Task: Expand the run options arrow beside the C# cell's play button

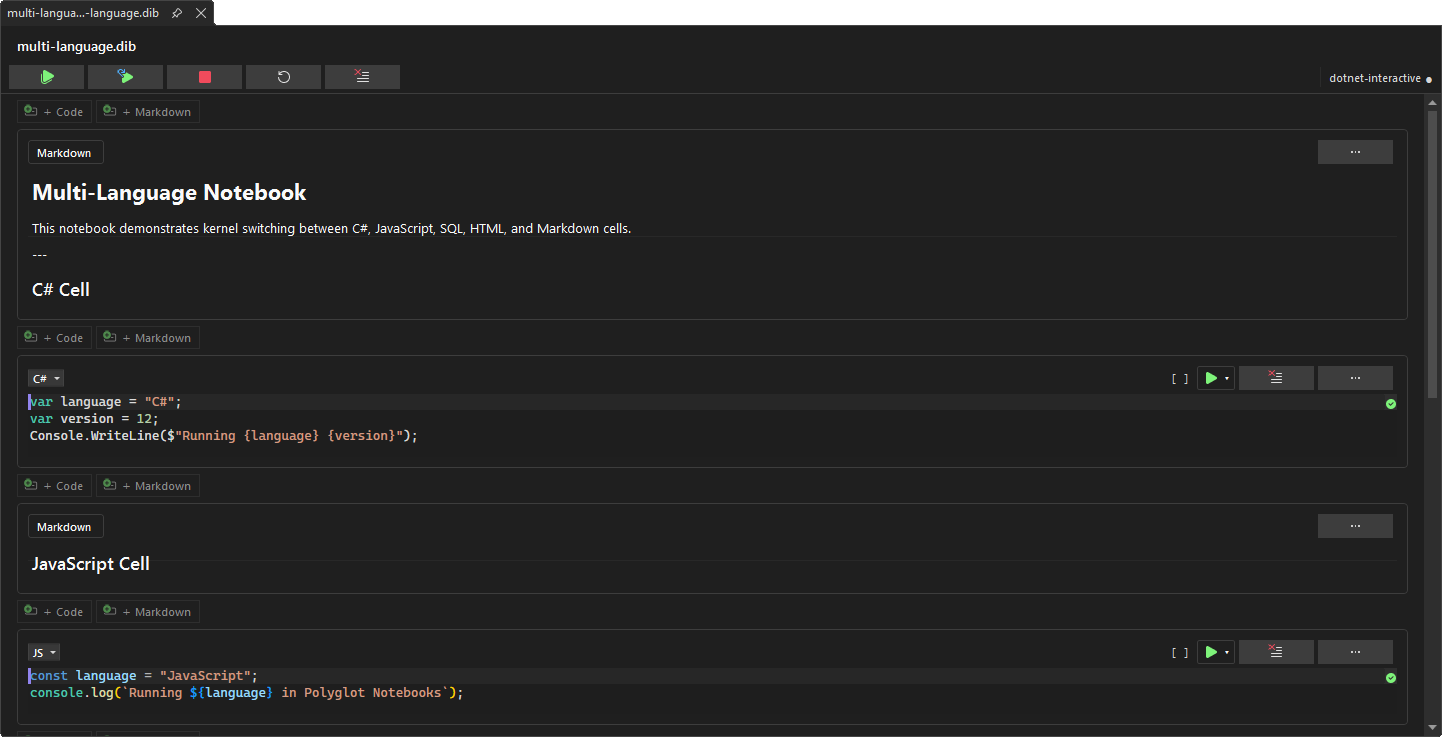Action: pyautogui.click(x=1226, y=377)
